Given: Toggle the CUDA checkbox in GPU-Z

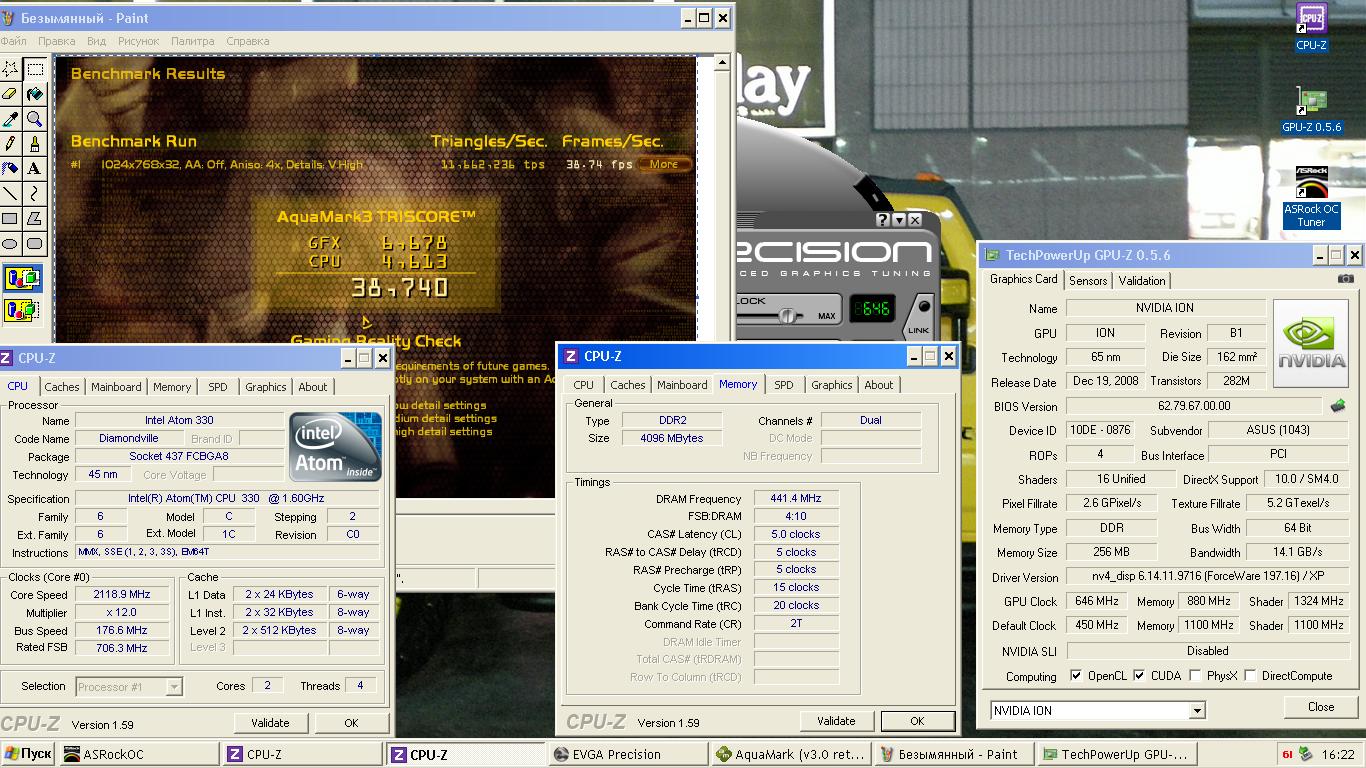Looking at the screenshot, I should [x=1139, y=676].
